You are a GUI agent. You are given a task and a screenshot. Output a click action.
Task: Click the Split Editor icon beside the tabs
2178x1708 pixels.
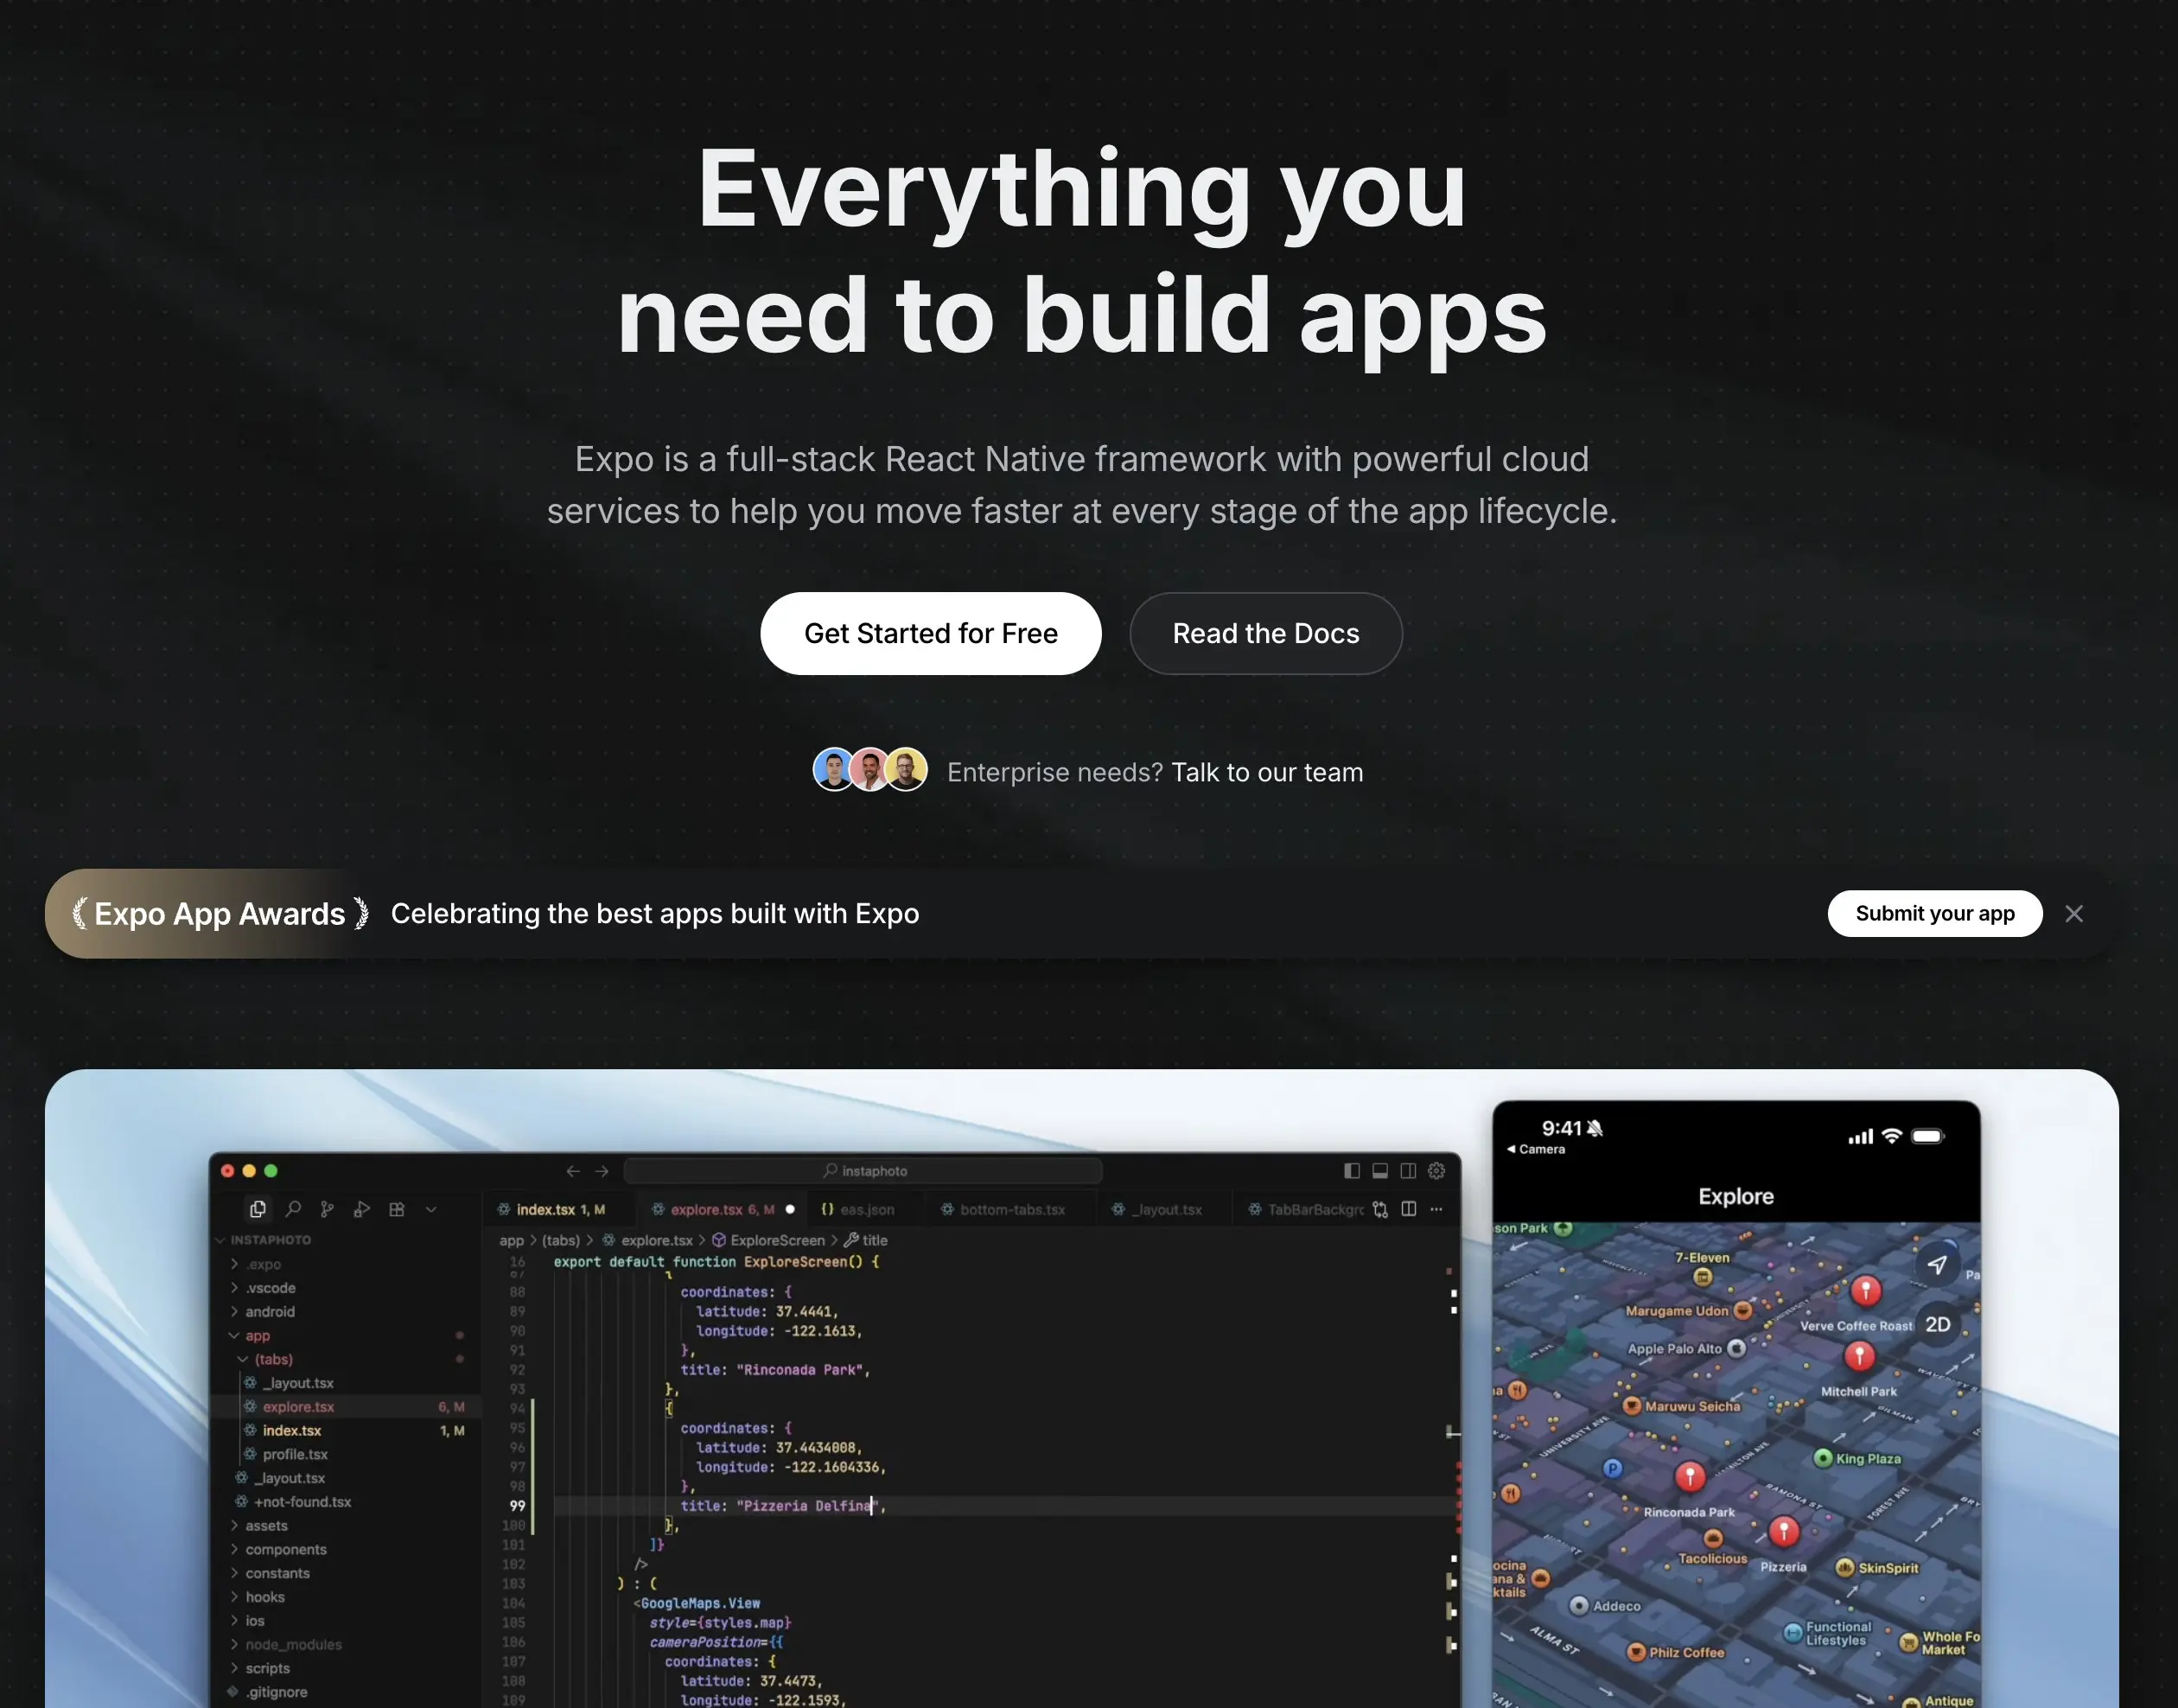[x=1409, y=1209]
